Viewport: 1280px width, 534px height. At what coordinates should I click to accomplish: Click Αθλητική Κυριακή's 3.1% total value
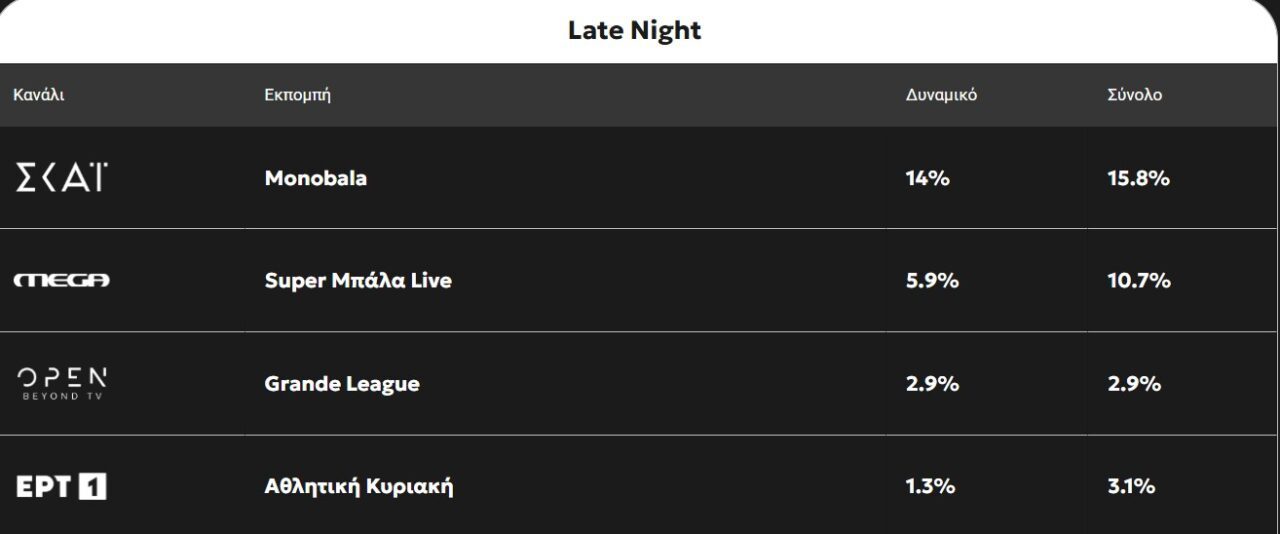click(1131, 487)
